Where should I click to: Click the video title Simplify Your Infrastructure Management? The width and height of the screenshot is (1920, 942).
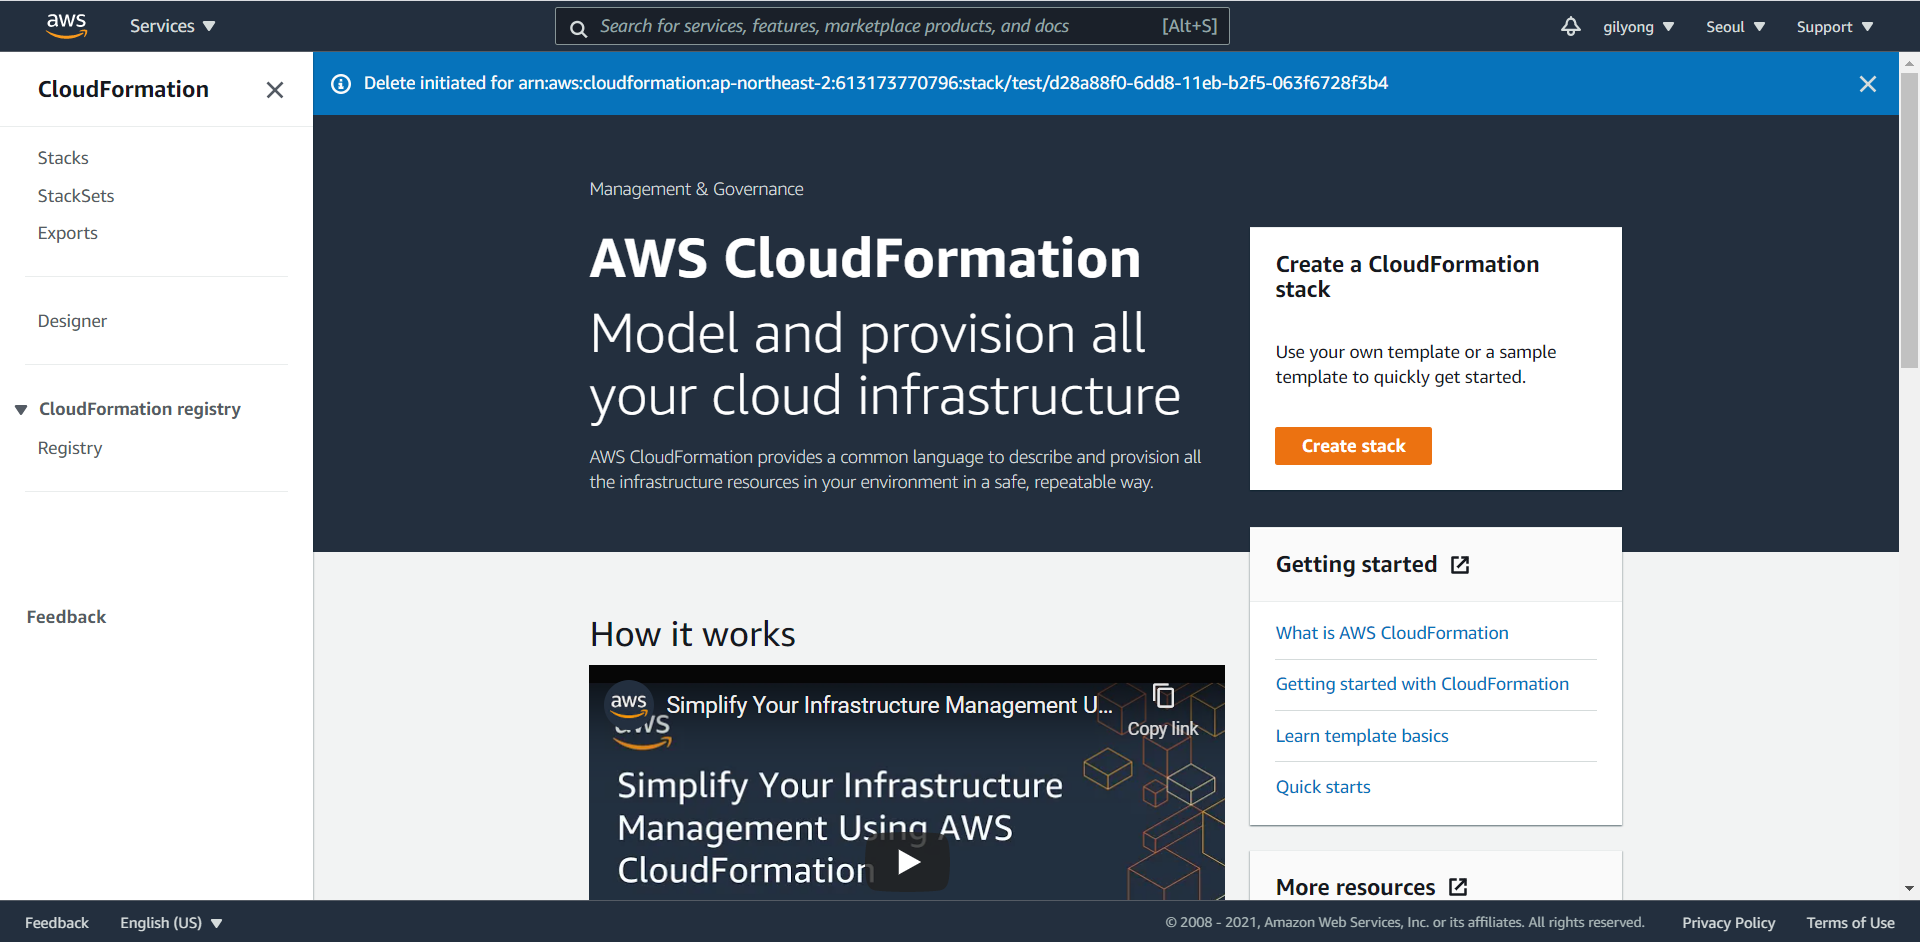tap(889, 705)
